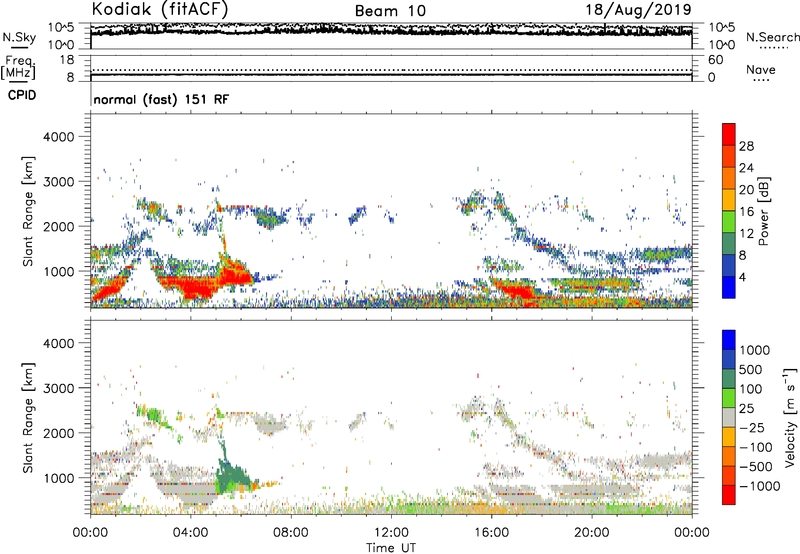Click the 'CPID' label
The height and width of the screenshot is (554, 800).
coord(22,95)
